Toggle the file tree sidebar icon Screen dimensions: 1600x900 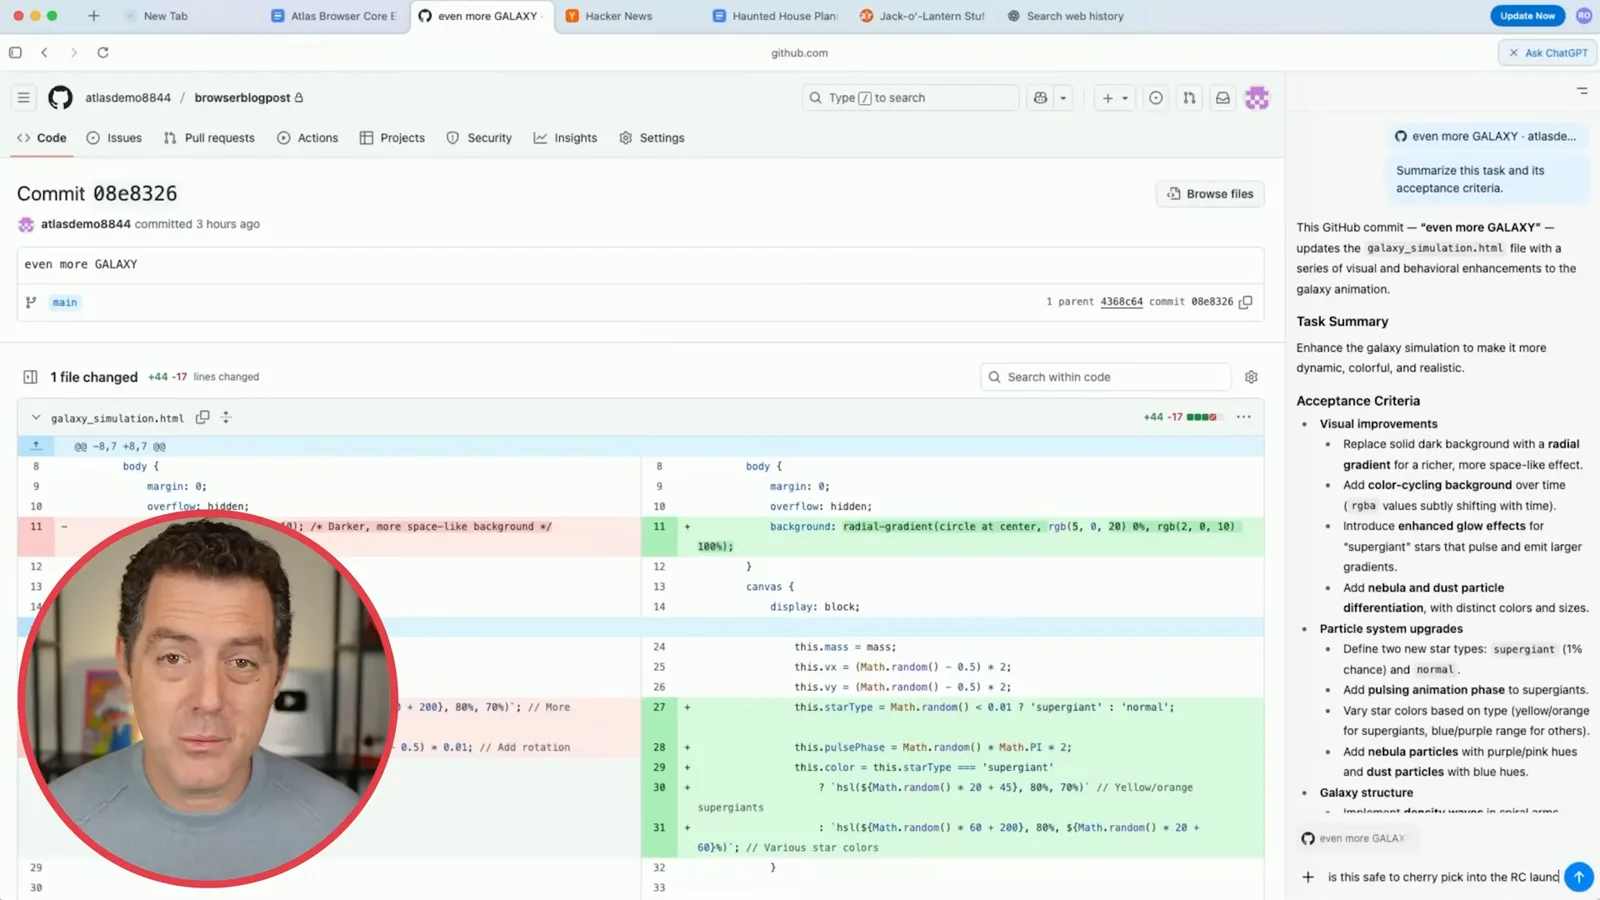pos(30,377)
